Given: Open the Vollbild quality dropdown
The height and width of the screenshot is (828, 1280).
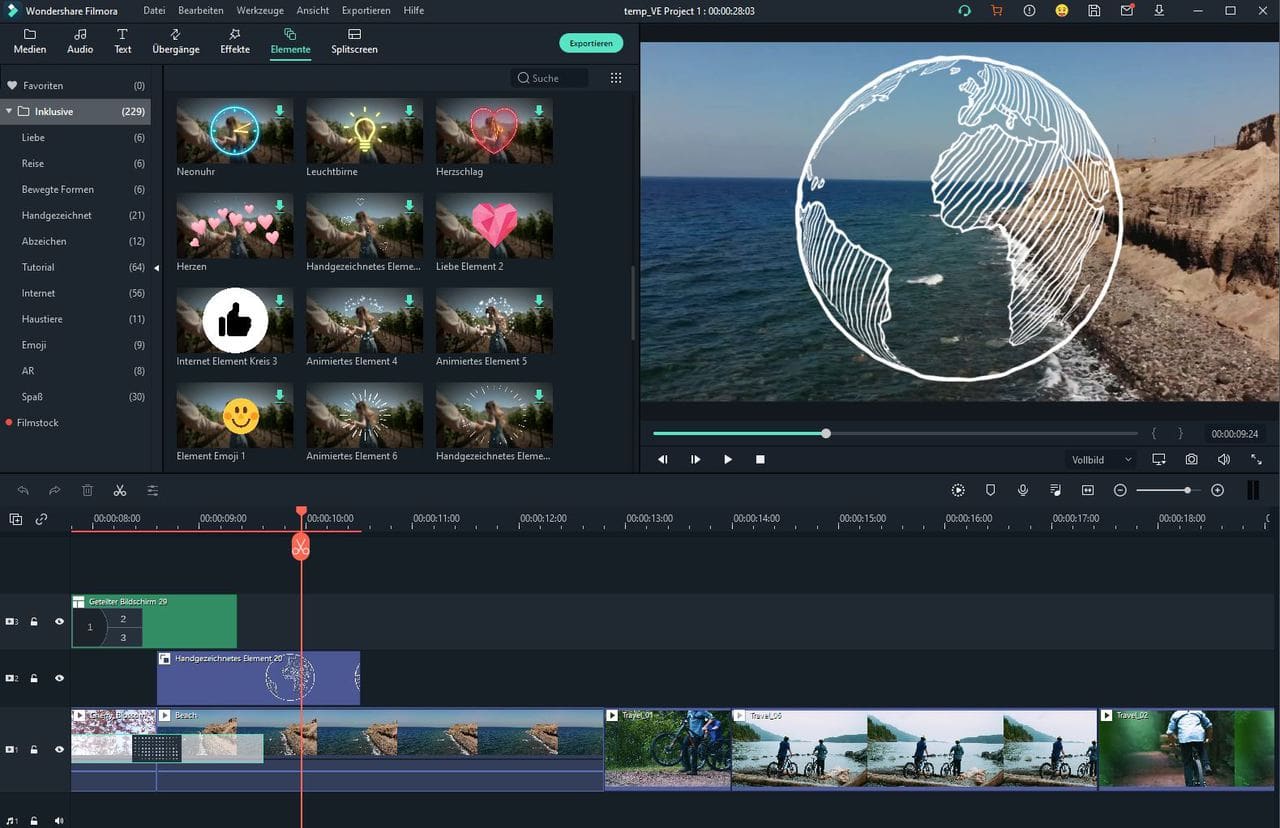Looking at the screenshot, I should (1102, 460).
